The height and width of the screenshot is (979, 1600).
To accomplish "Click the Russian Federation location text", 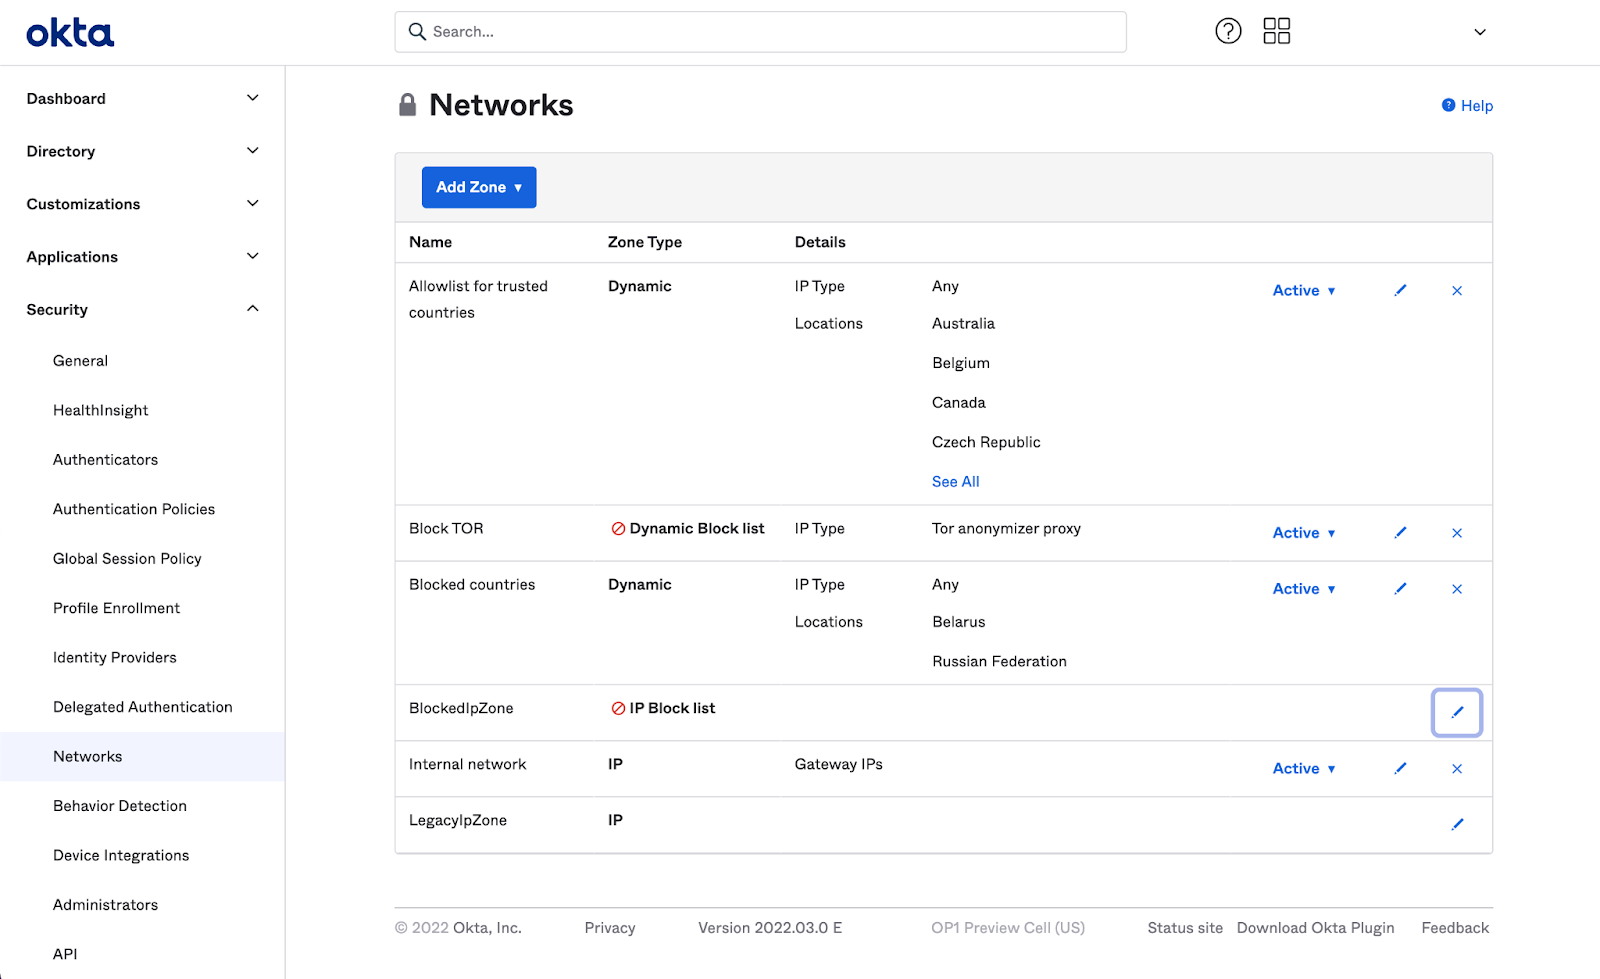I will click(999, 662).
